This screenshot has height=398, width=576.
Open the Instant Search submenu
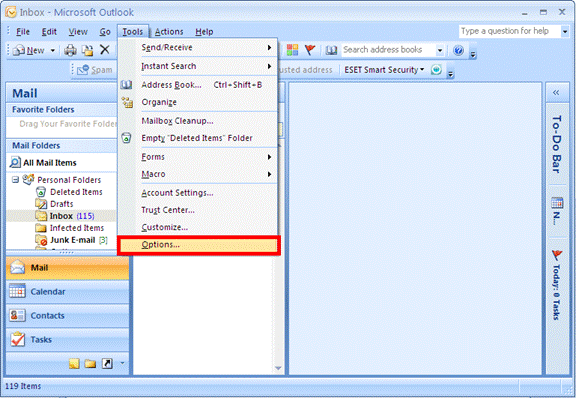(x=198, y=66)
